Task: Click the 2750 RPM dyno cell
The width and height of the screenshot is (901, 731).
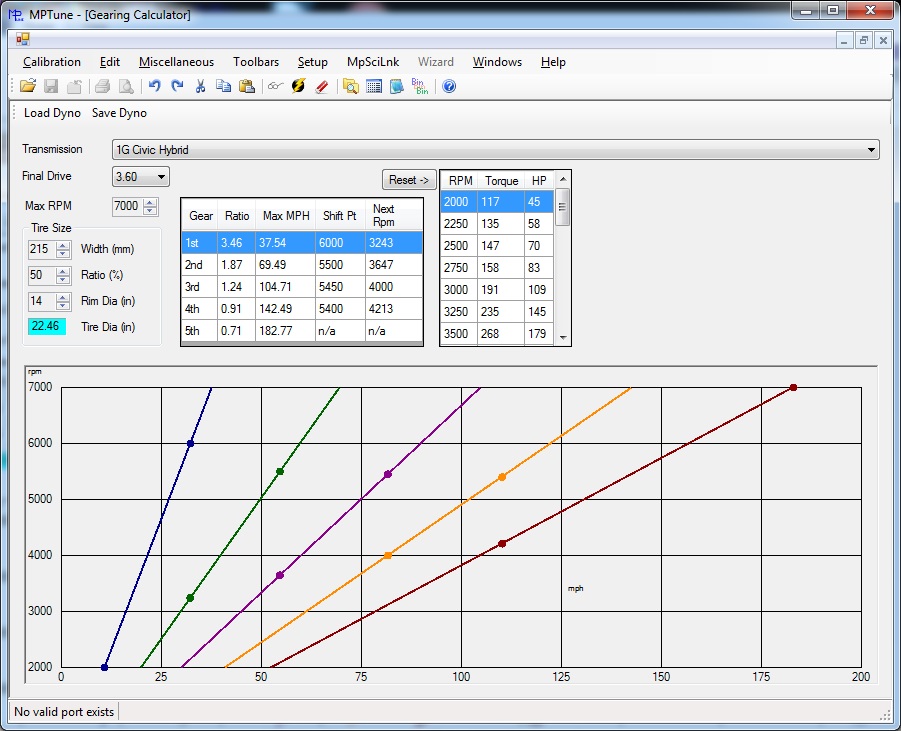Action: (x=459, y=268)
